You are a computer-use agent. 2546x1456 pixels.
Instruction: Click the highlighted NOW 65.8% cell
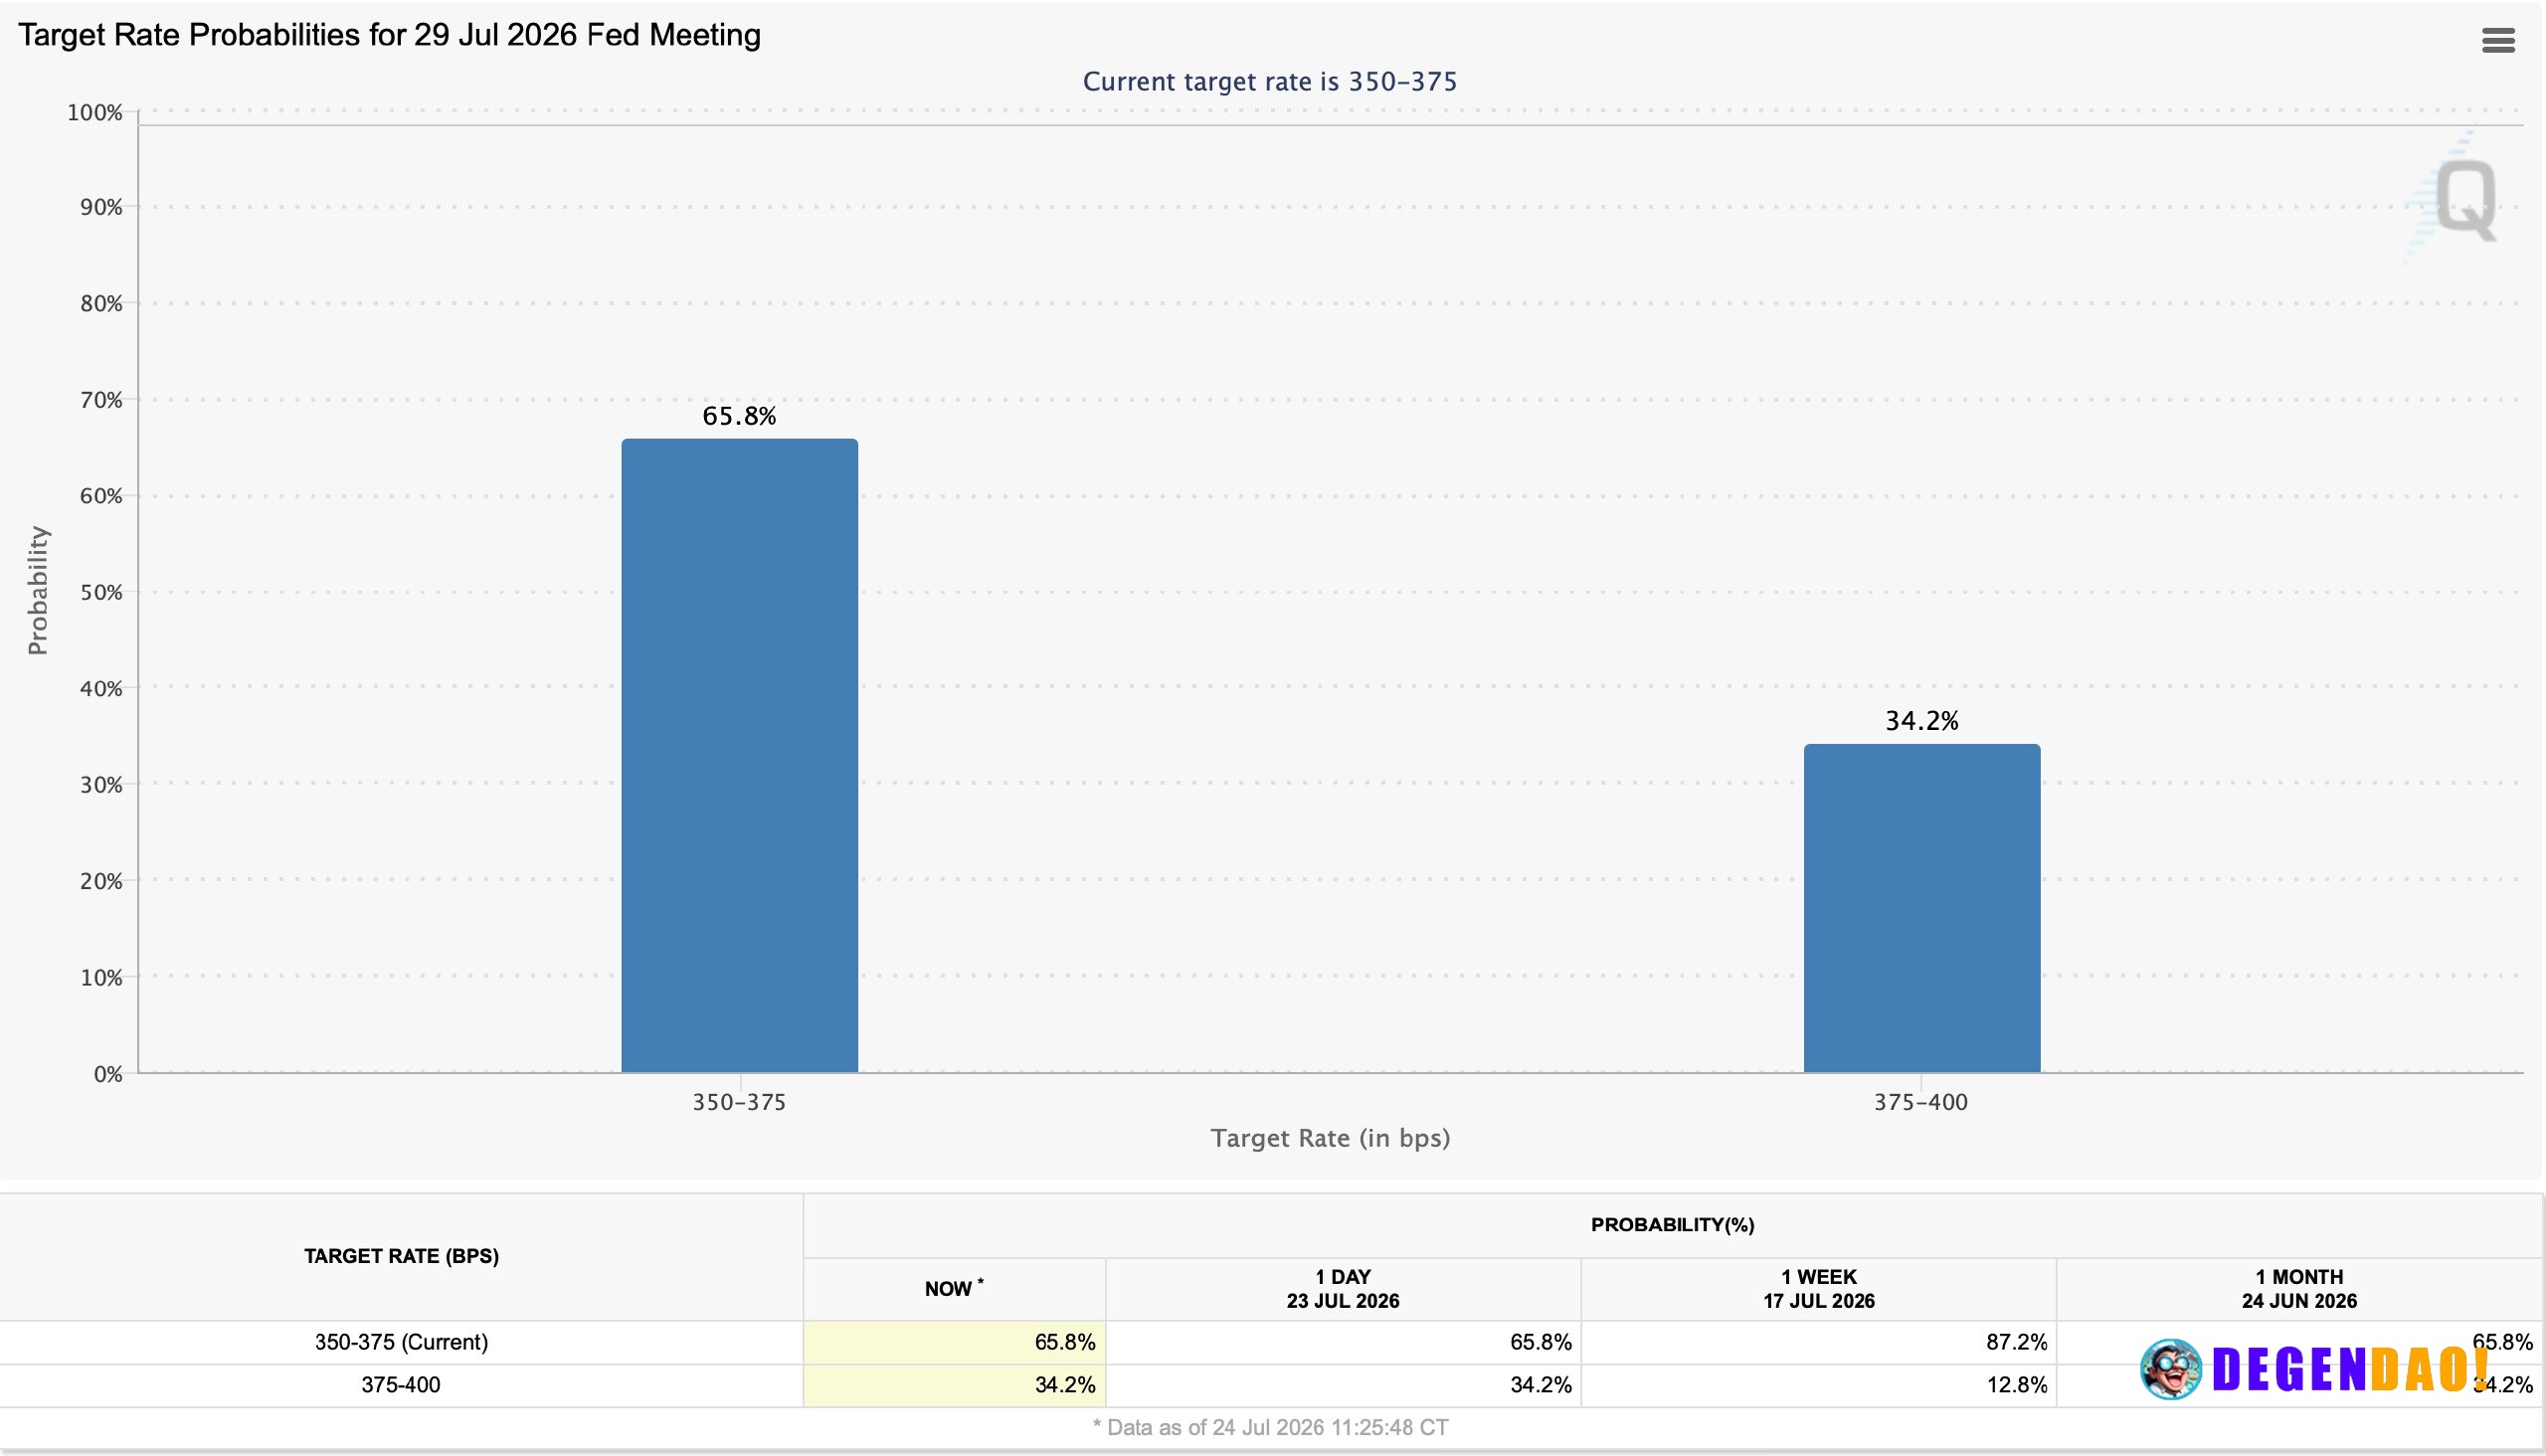coord(954,1342)
